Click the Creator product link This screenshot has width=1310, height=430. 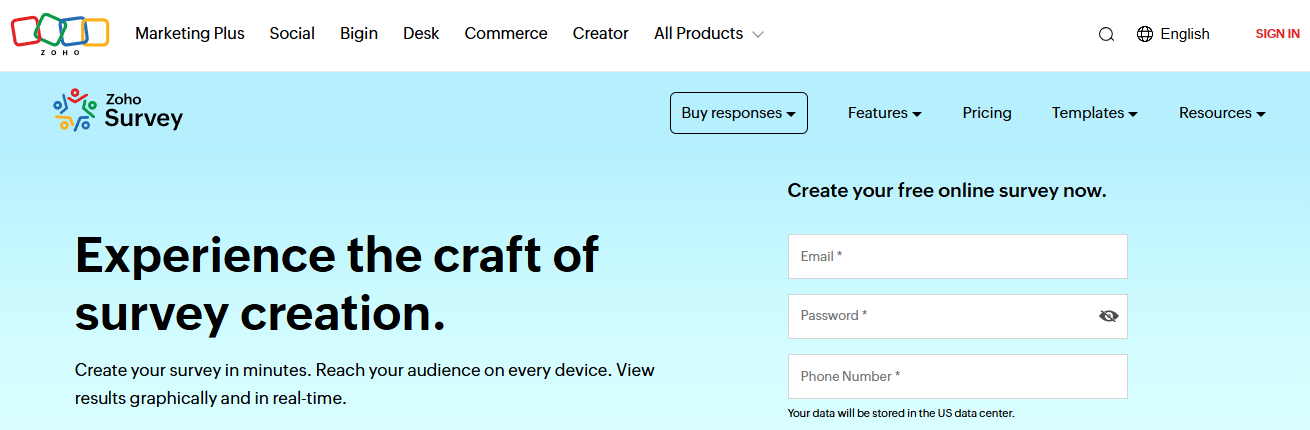pyautogui.click(x=600, y=34)
